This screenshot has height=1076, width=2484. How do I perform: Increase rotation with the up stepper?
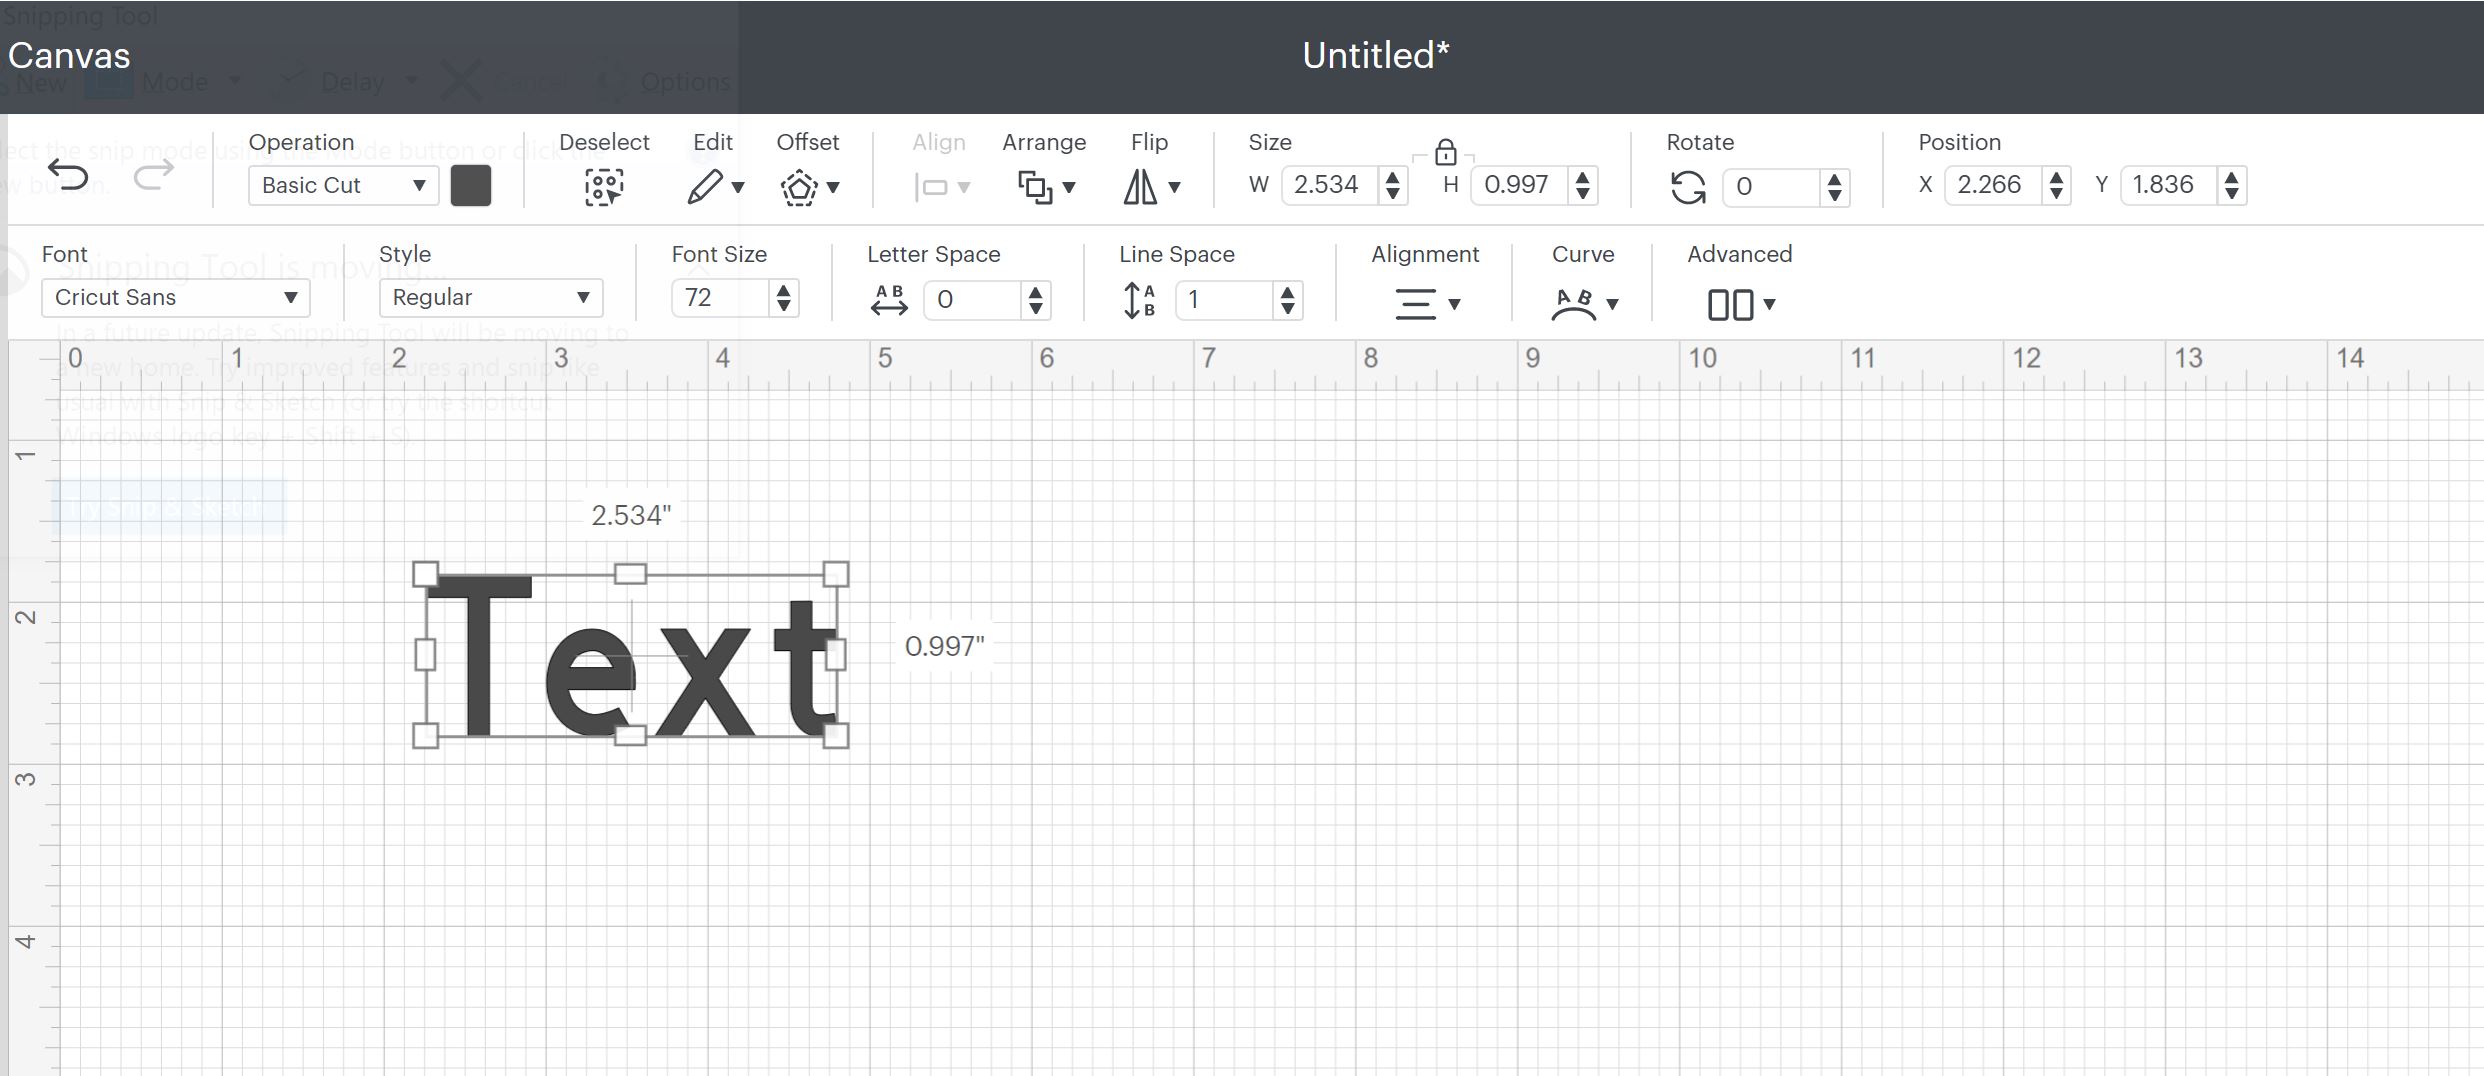click(x=1834, y=178)
